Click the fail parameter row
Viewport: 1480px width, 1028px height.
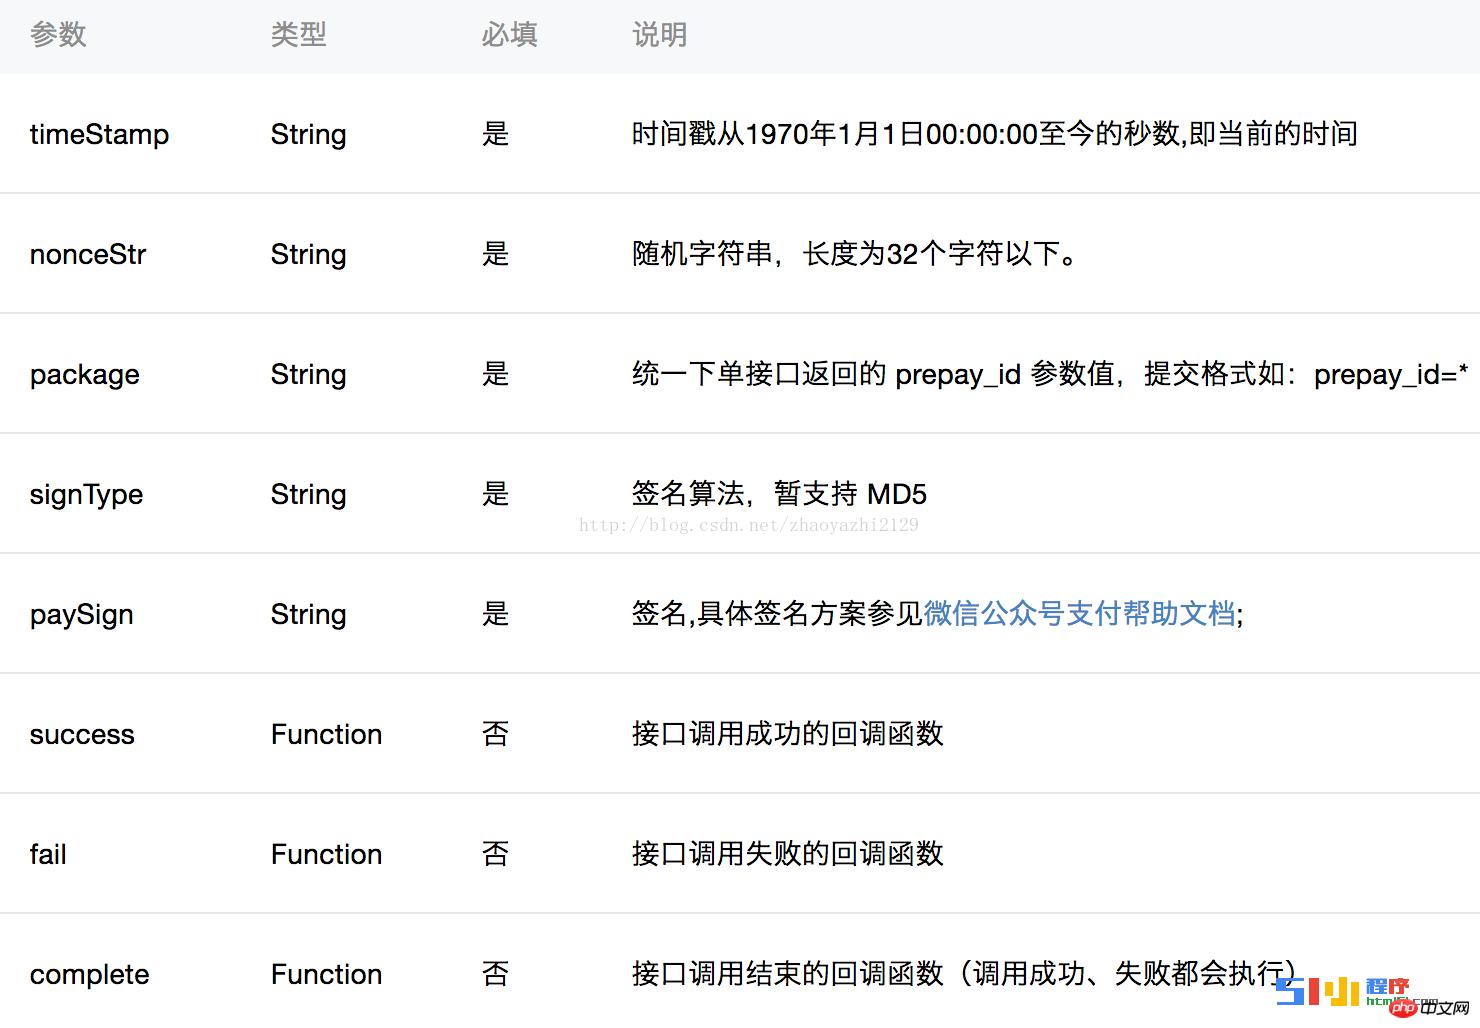click(47, 854)
